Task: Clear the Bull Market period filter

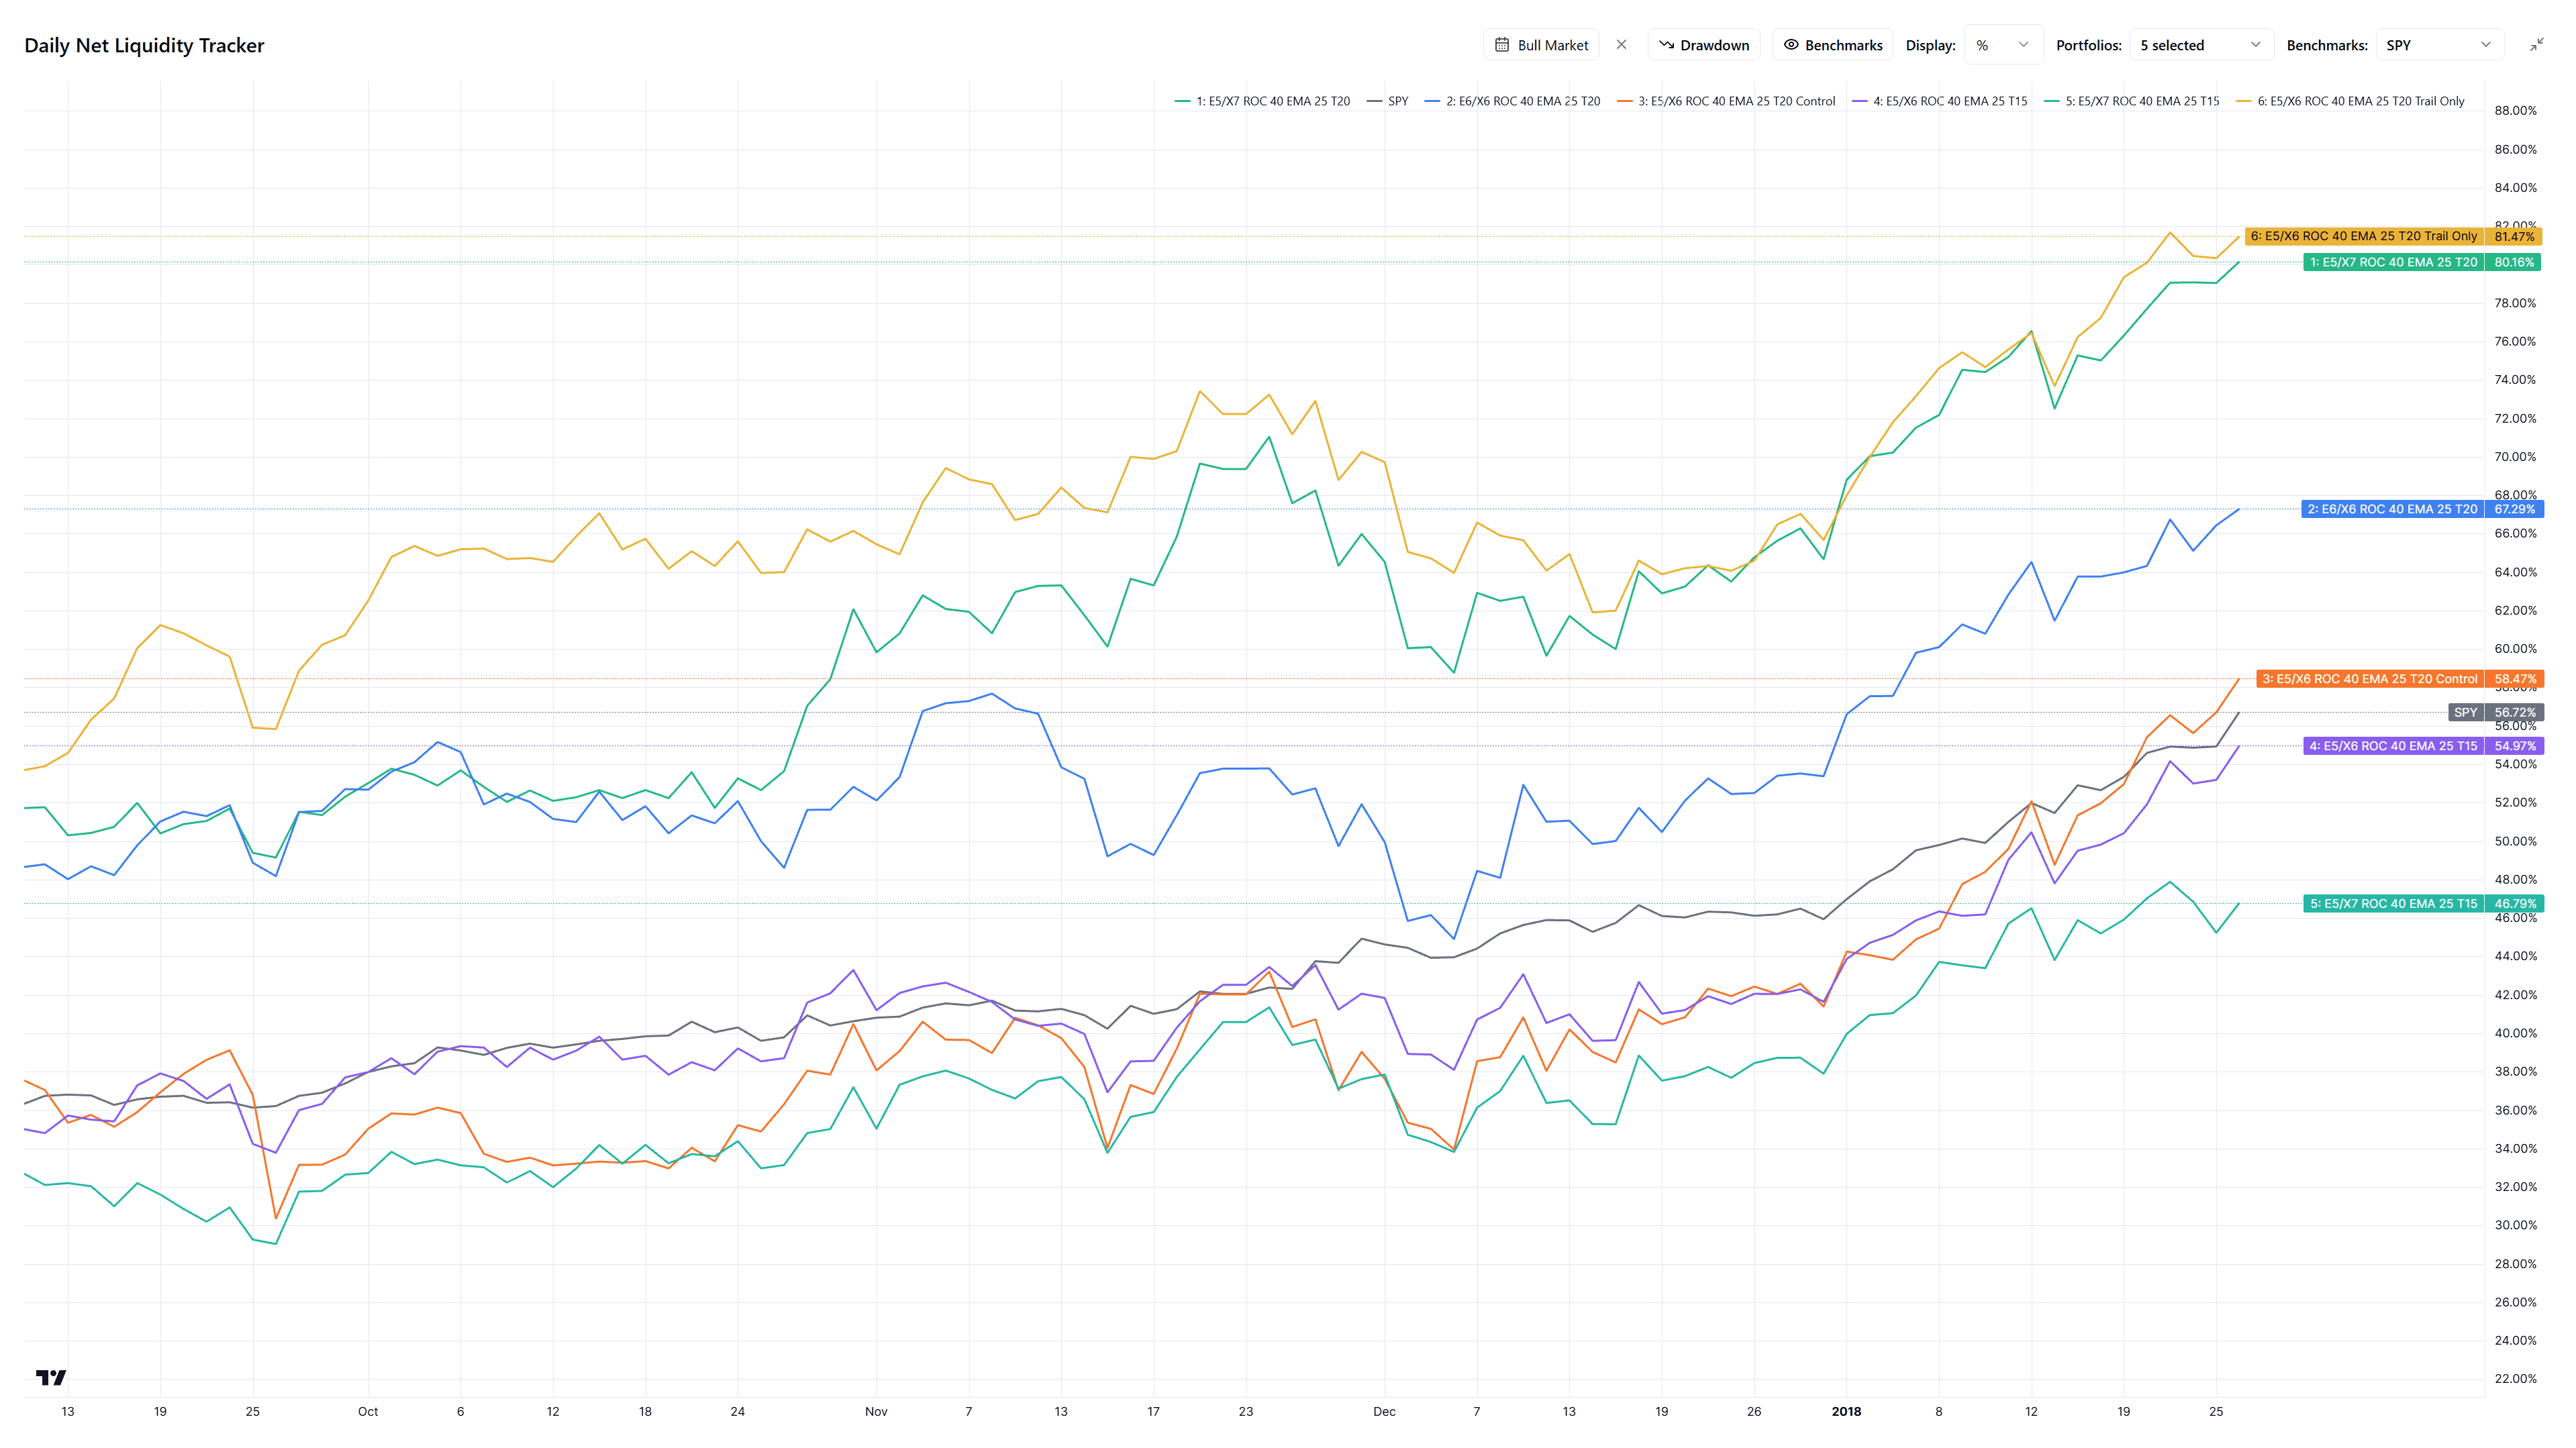Action: [x=1621, y=45]
